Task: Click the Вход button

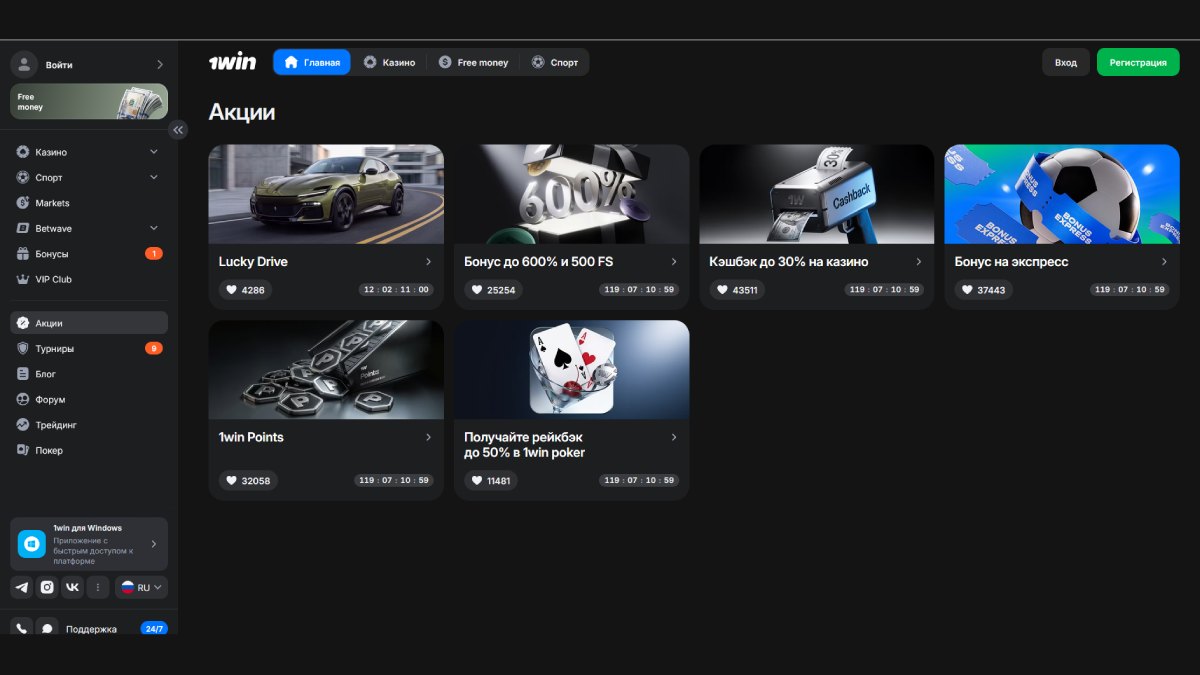Action: [1066, 62]
